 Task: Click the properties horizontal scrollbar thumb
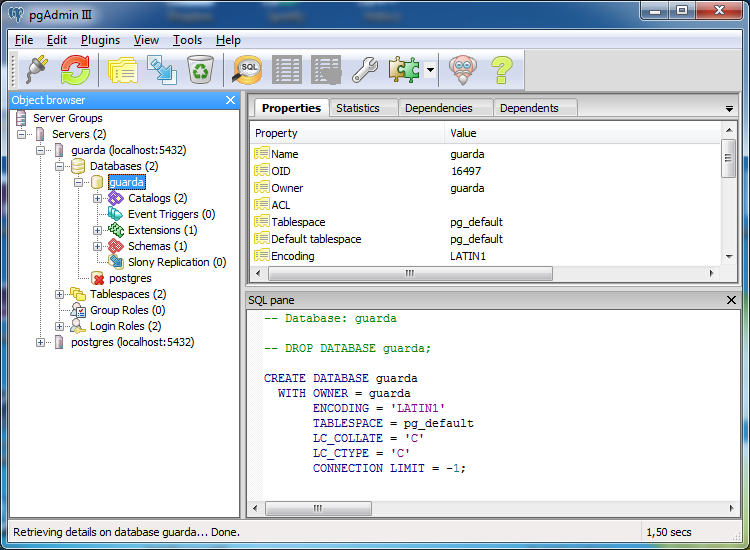[410, 273]
